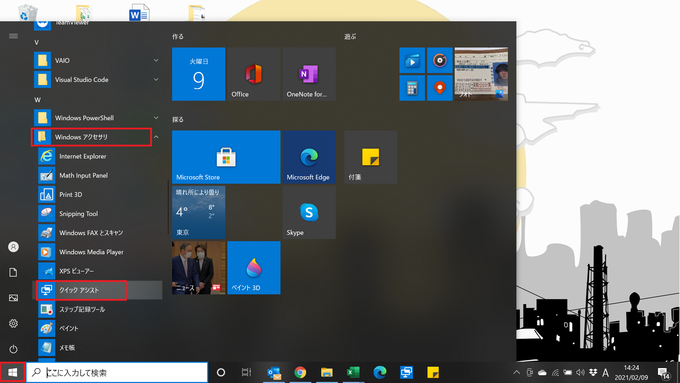Viewport: 680px width, 383px height.
Task: Open the 付箋 sticky notes tile
Action: click(370, 157)
